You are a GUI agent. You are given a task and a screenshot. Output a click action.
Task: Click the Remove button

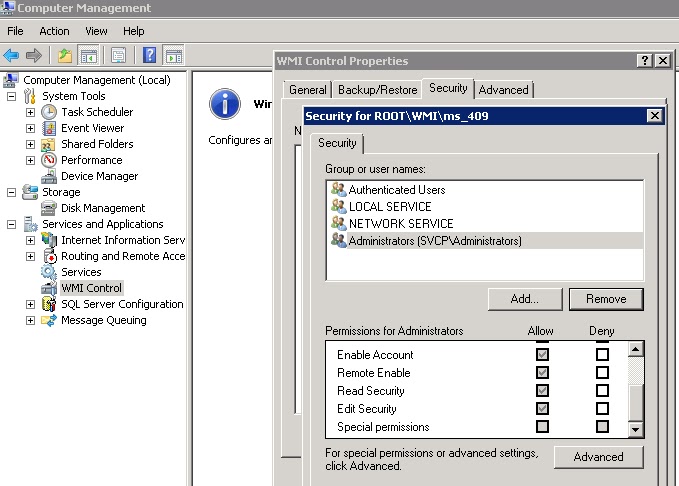click(x=606, y=299)
